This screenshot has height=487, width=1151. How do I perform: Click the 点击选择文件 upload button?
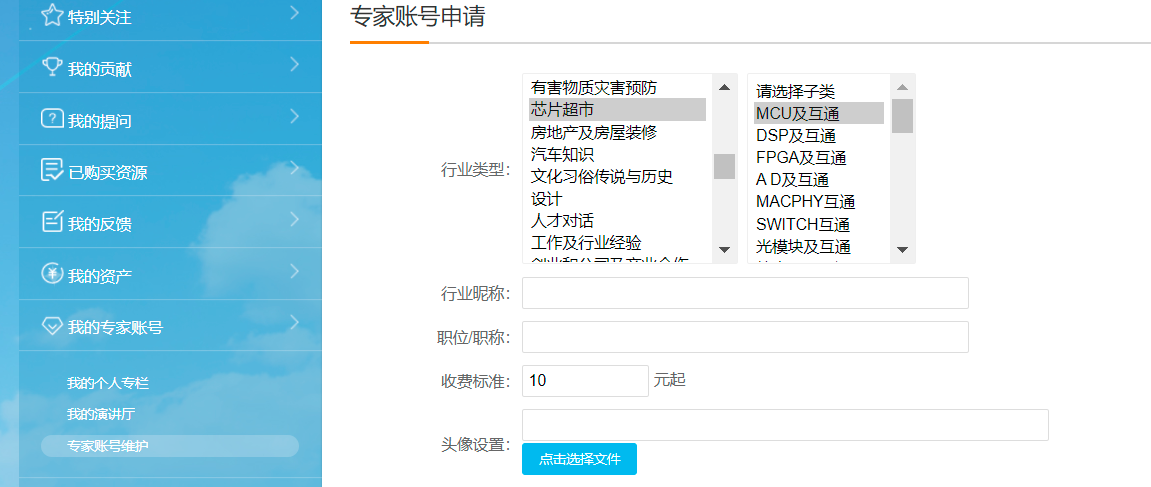pos(579,459)
